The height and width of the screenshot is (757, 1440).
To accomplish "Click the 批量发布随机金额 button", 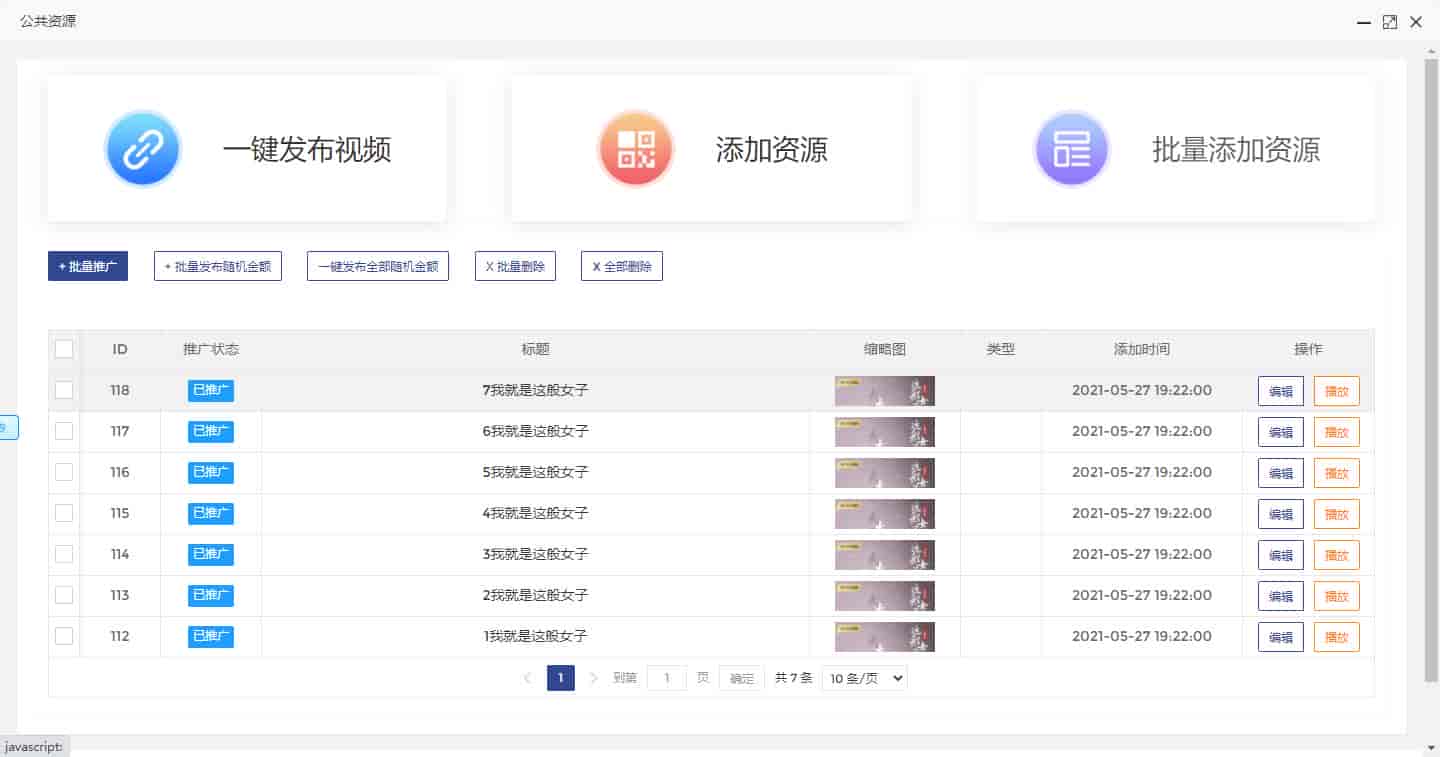I will click(218, 267).
